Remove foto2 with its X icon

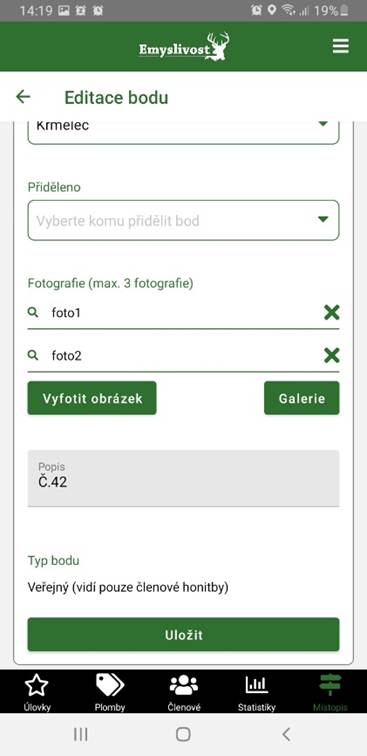click(x=331, y=355)
